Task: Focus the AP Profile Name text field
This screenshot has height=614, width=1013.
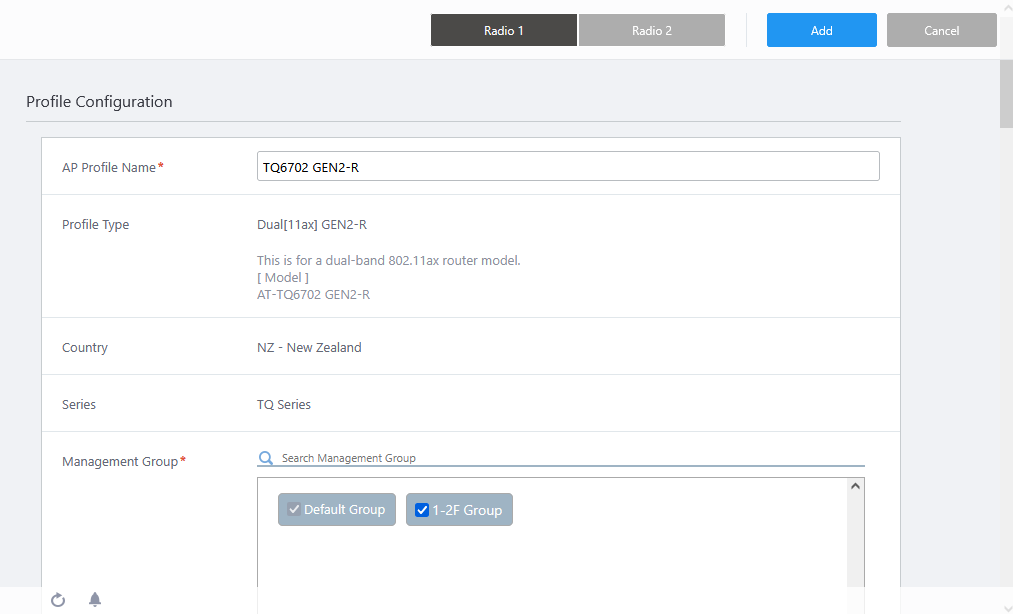Action: click(568, 167)
